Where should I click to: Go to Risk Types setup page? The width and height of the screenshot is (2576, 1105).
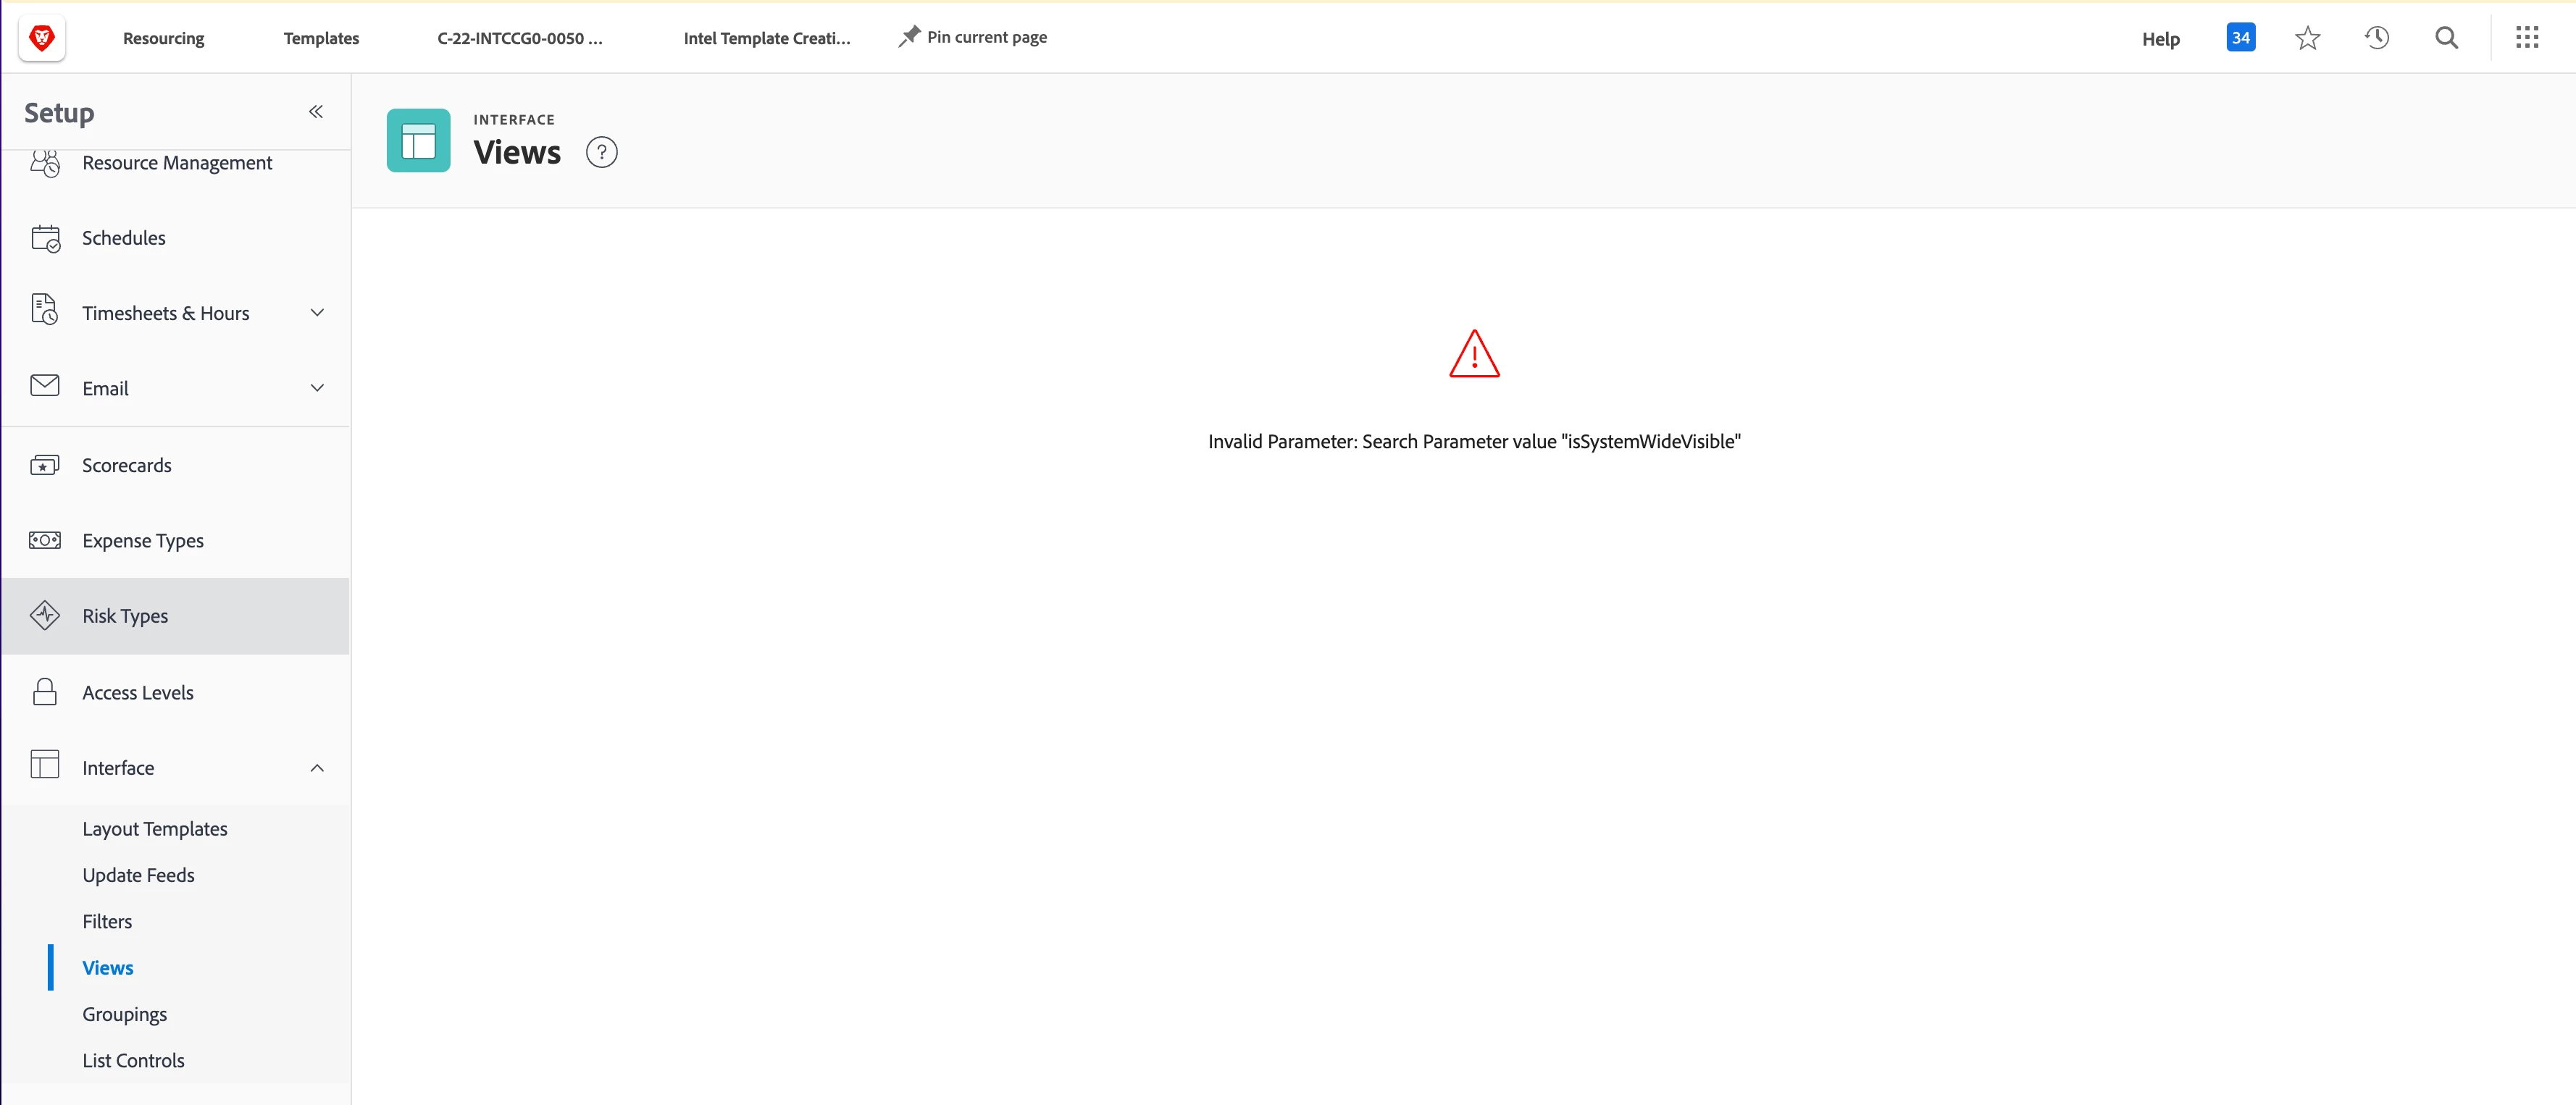pos(125,616)
